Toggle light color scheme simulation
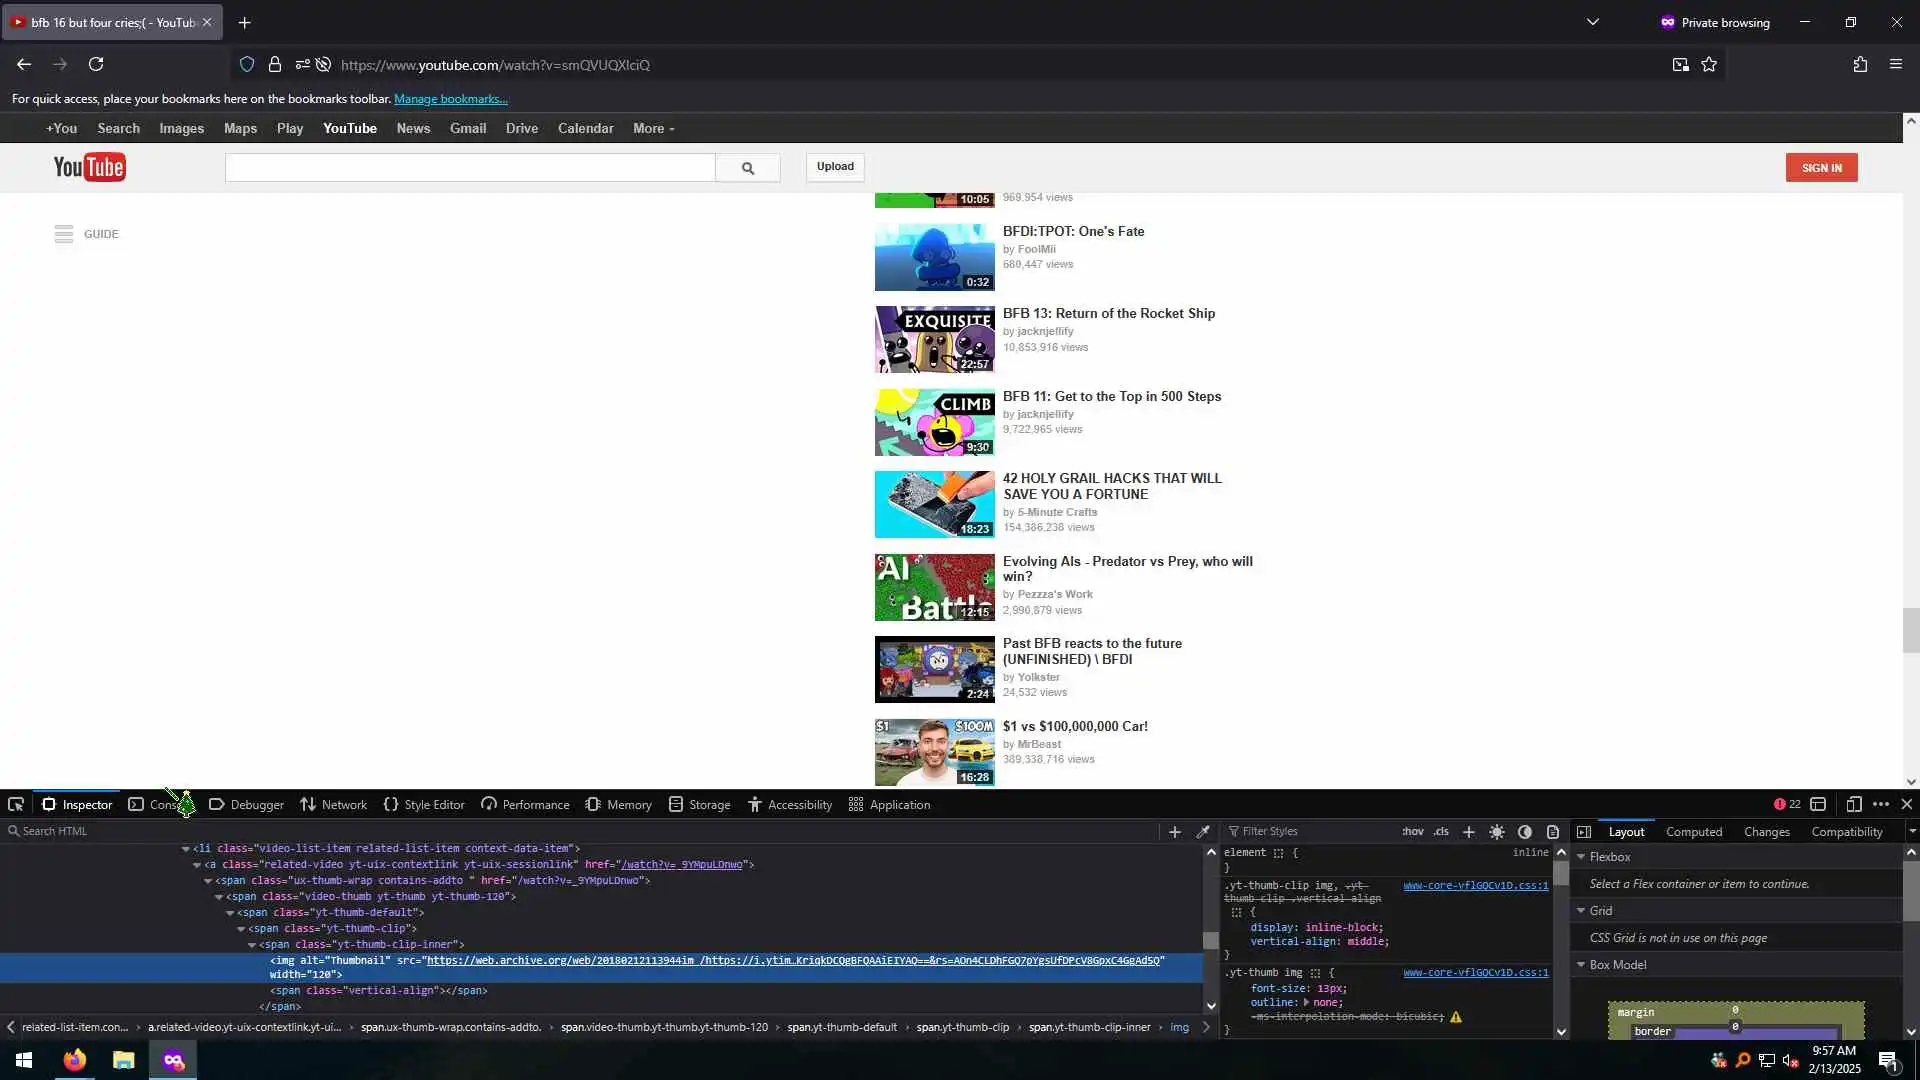The height and width of the screenshot is (1080, 1920). click(x=1497, y=832)
